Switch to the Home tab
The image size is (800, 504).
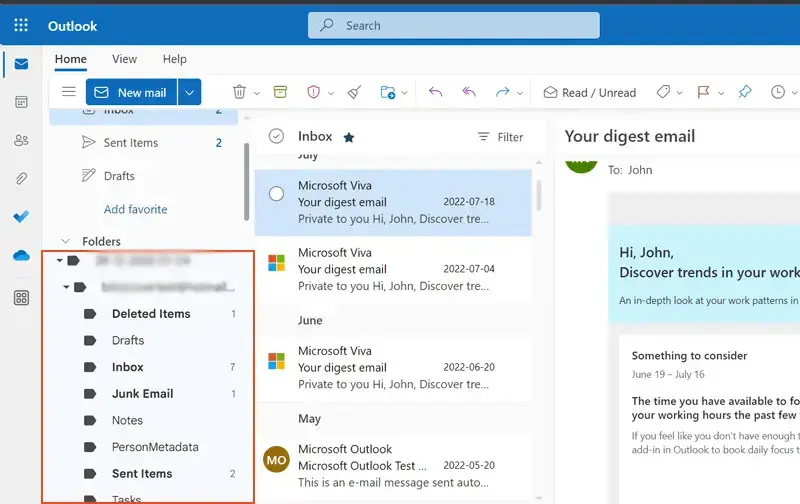[x=70, y=59]
